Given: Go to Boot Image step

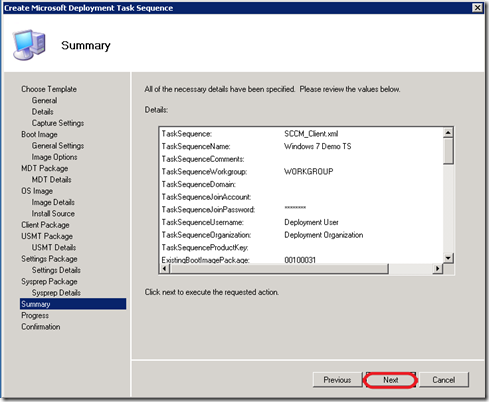Looking at the screenshot, I should (39, 134).
